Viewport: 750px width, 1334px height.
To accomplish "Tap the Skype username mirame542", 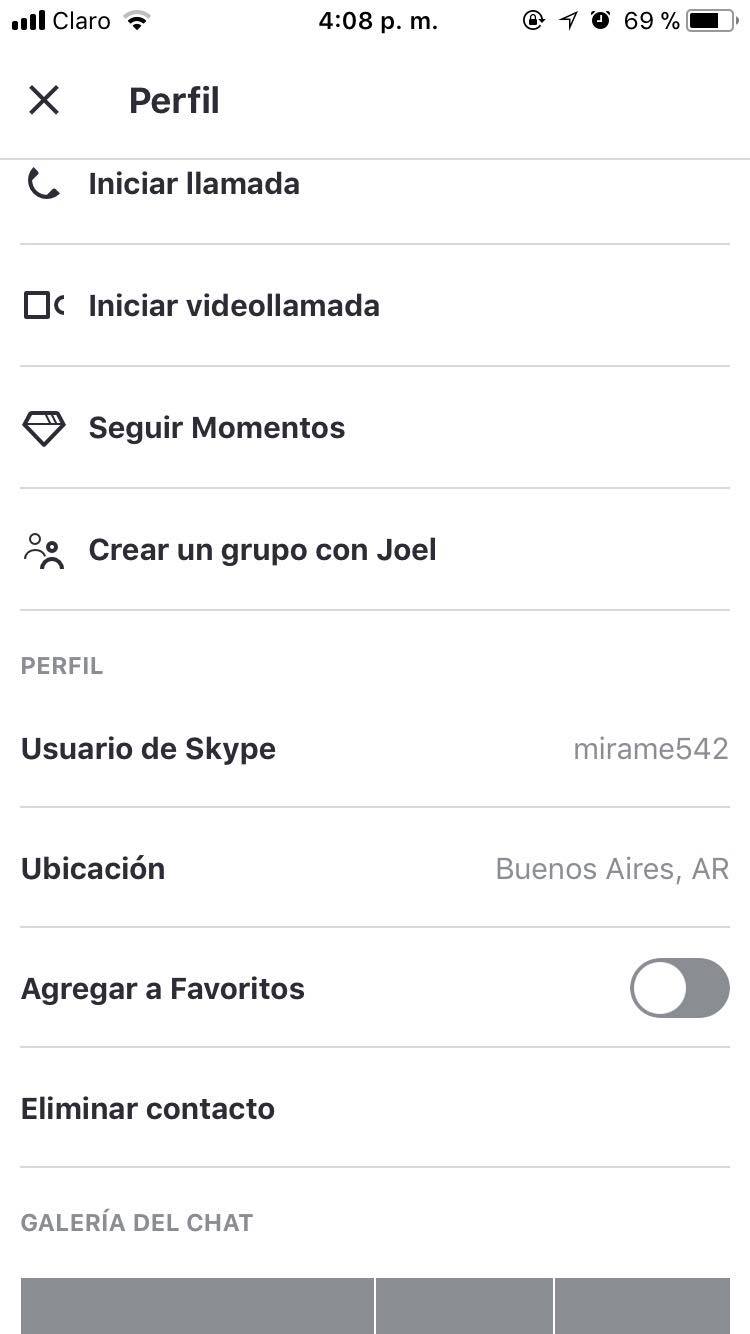I will (x=651, y=749).
